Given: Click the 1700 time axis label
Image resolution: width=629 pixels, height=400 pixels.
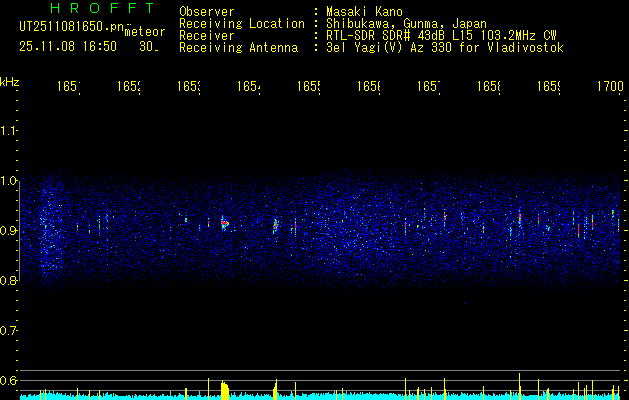Looking at the screenshot, I should pyautogui.click(x=610, y=86).
